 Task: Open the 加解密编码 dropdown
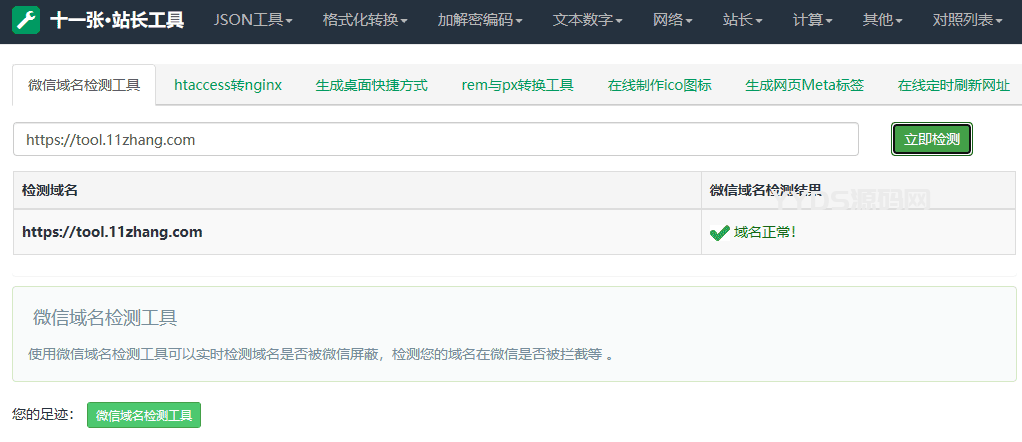(480, 21)
